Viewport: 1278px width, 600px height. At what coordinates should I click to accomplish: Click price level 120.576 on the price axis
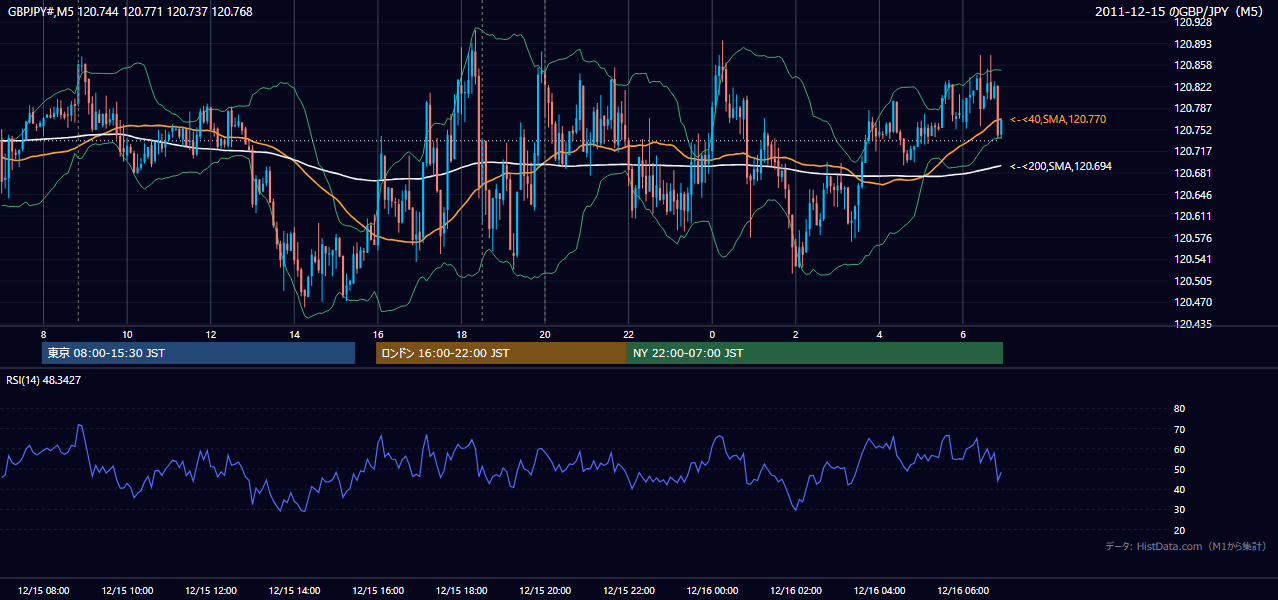coord(1192,238)
